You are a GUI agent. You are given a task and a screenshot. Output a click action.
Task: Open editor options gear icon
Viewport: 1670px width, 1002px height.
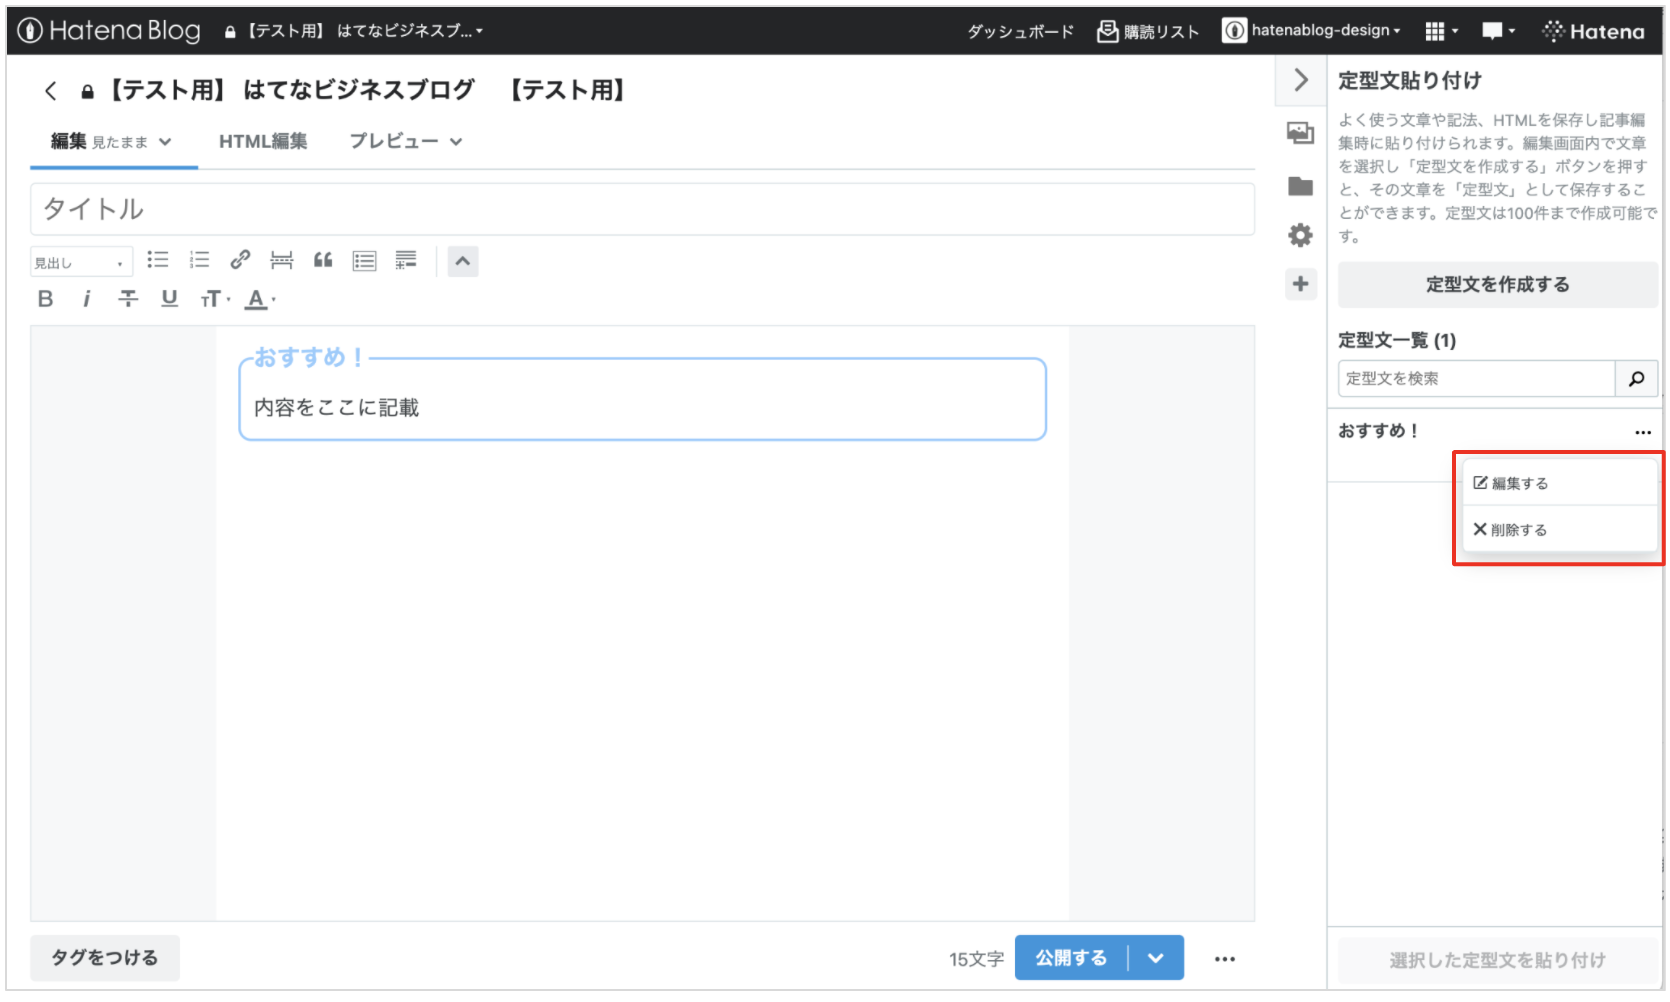coord(1300,235)
